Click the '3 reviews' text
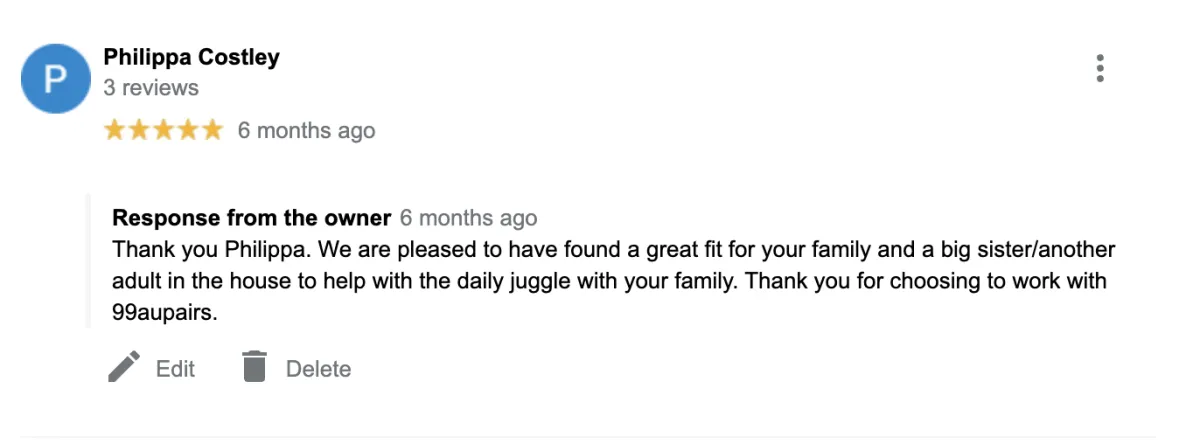 tap(151, 88)
